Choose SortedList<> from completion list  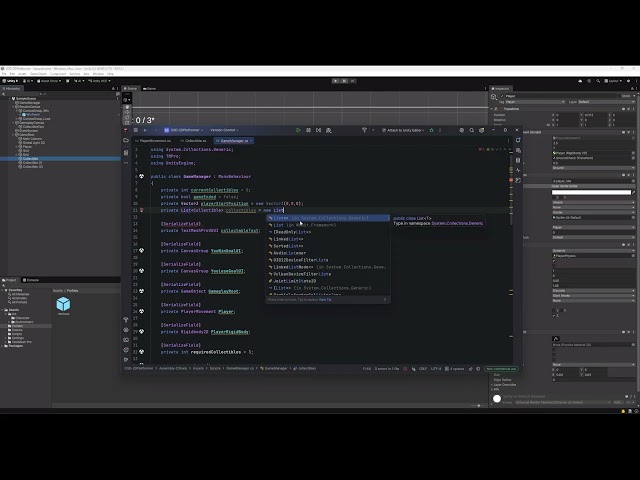pos(328,246)
